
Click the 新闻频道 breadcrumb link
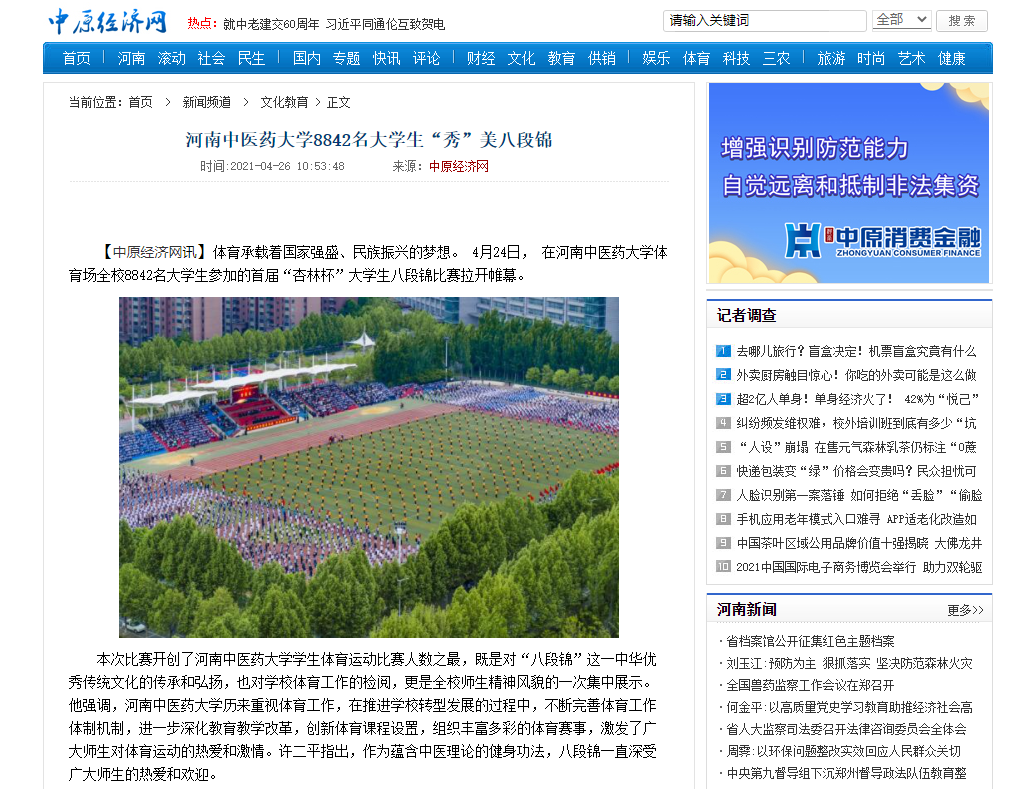(206, 102)
